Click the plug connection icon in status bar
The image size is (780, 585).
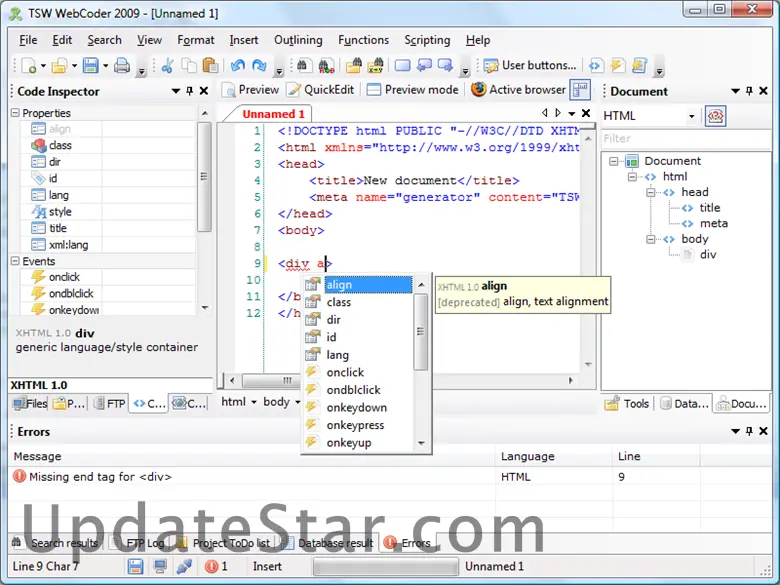point(184,566)
